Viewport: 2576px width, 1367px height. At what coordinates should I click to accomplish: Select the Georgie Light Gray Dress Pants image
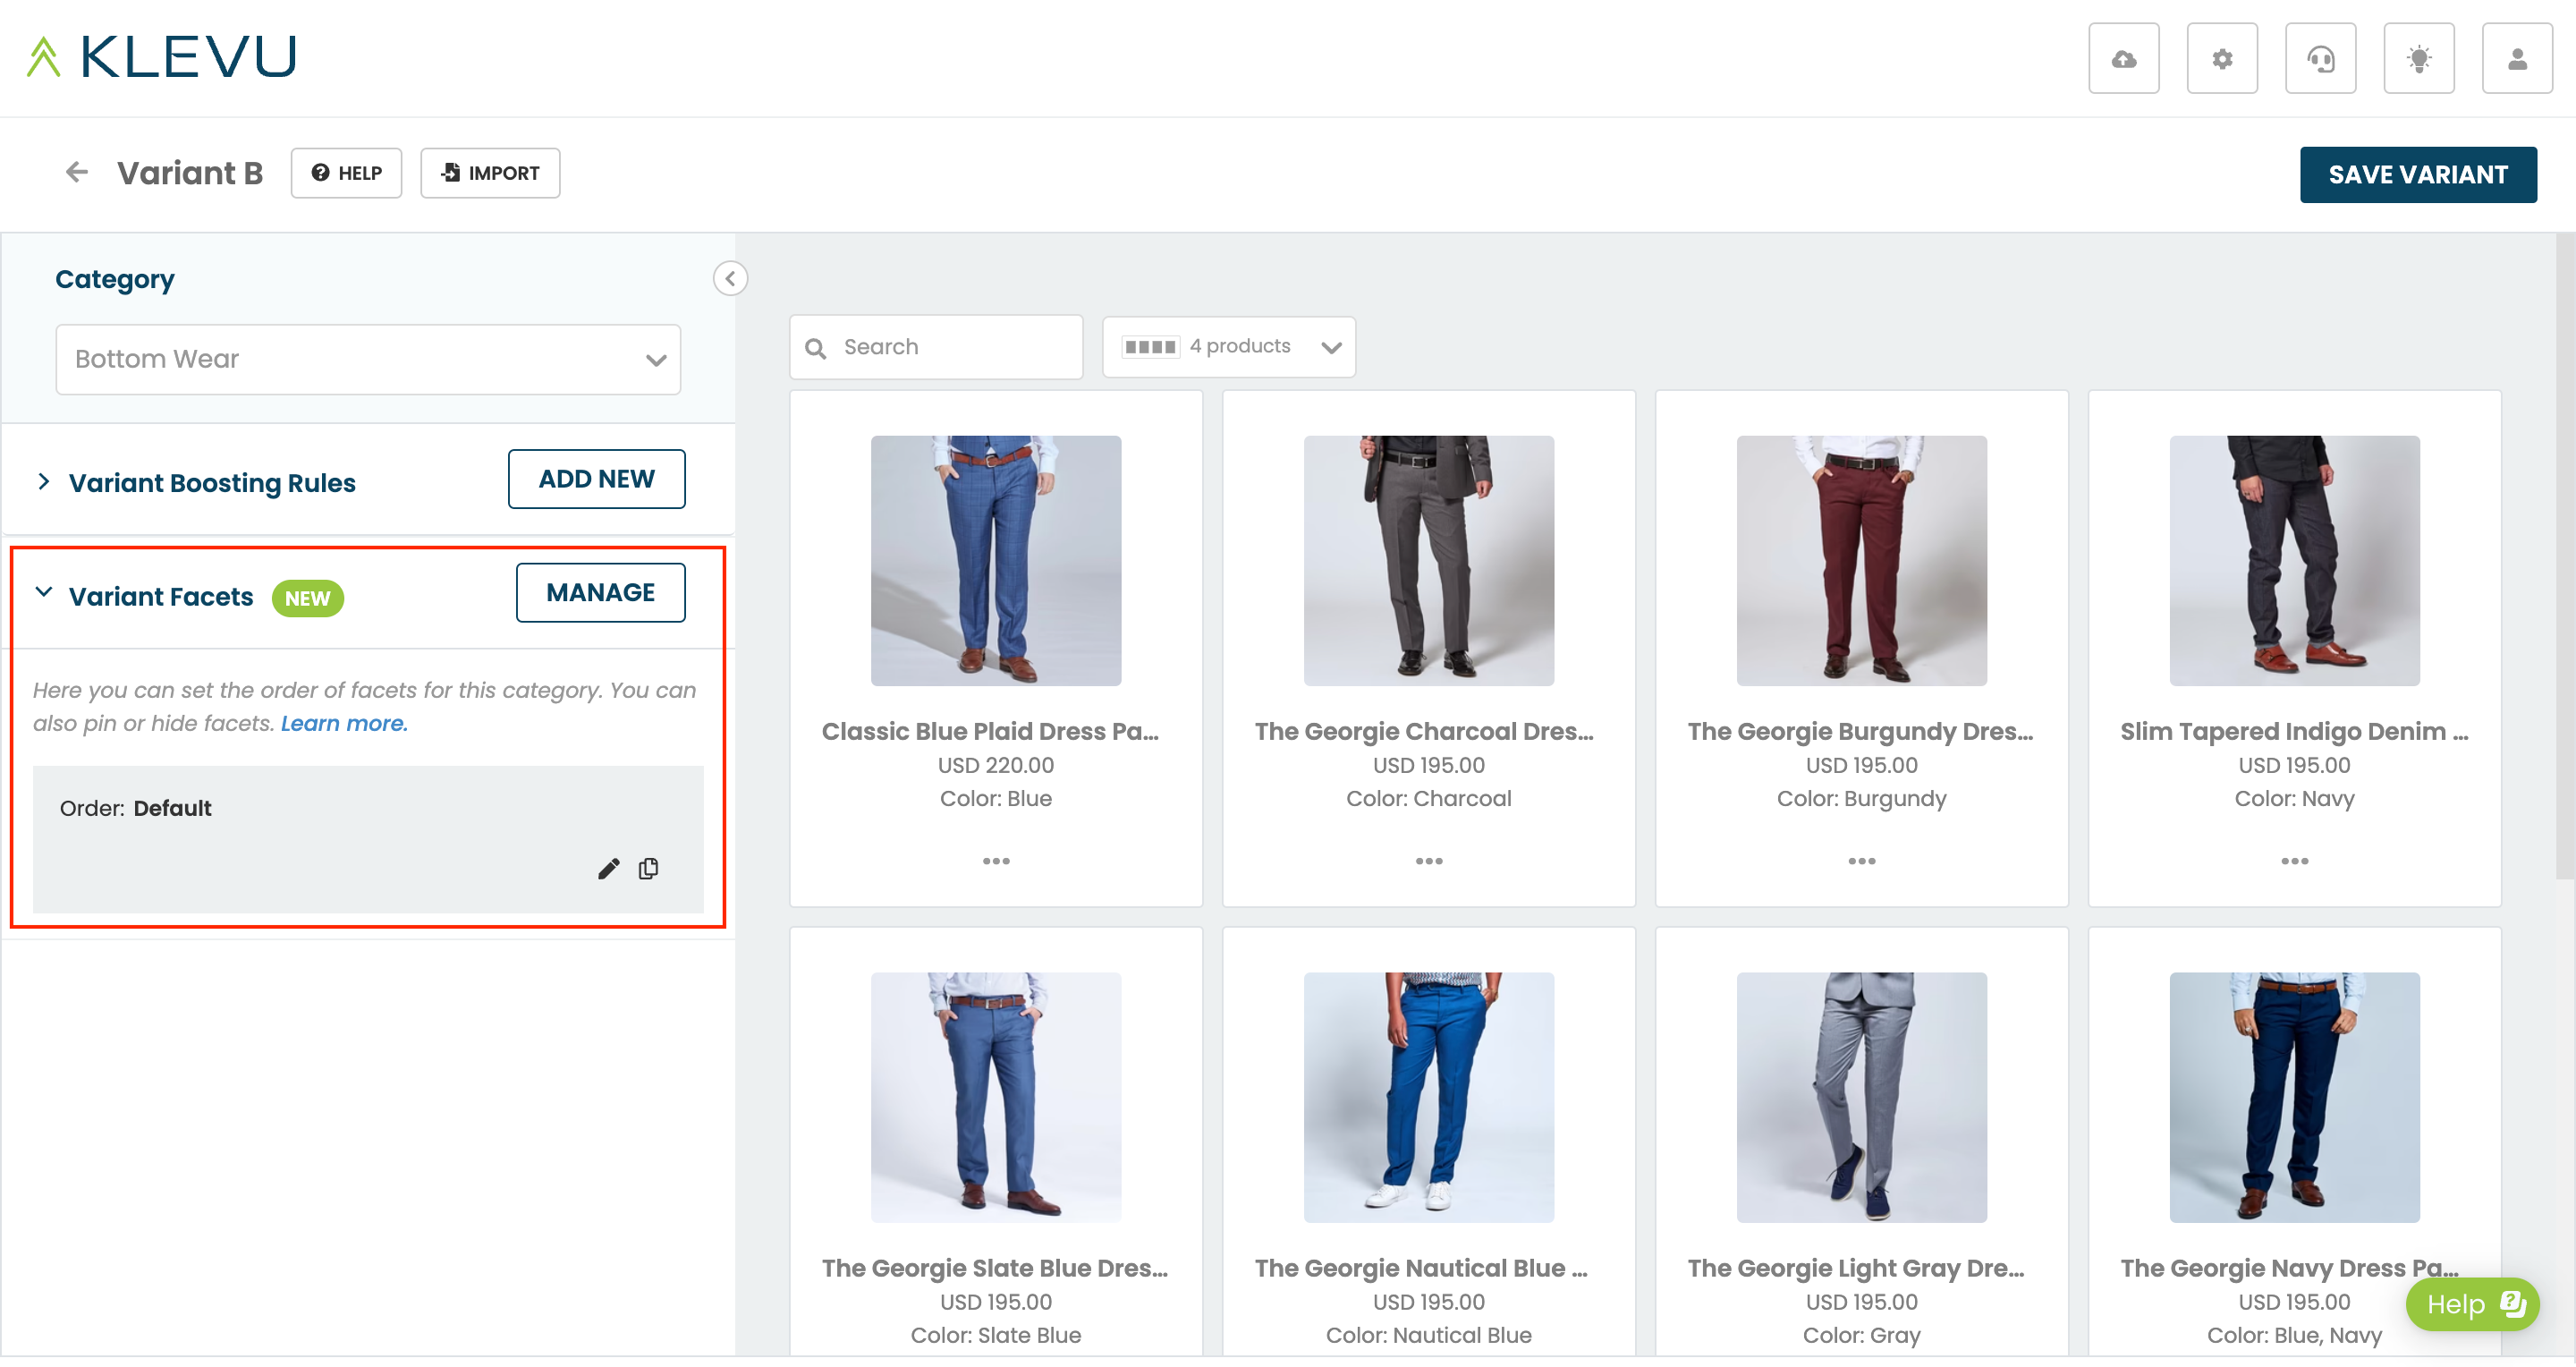[1862, 1098]
